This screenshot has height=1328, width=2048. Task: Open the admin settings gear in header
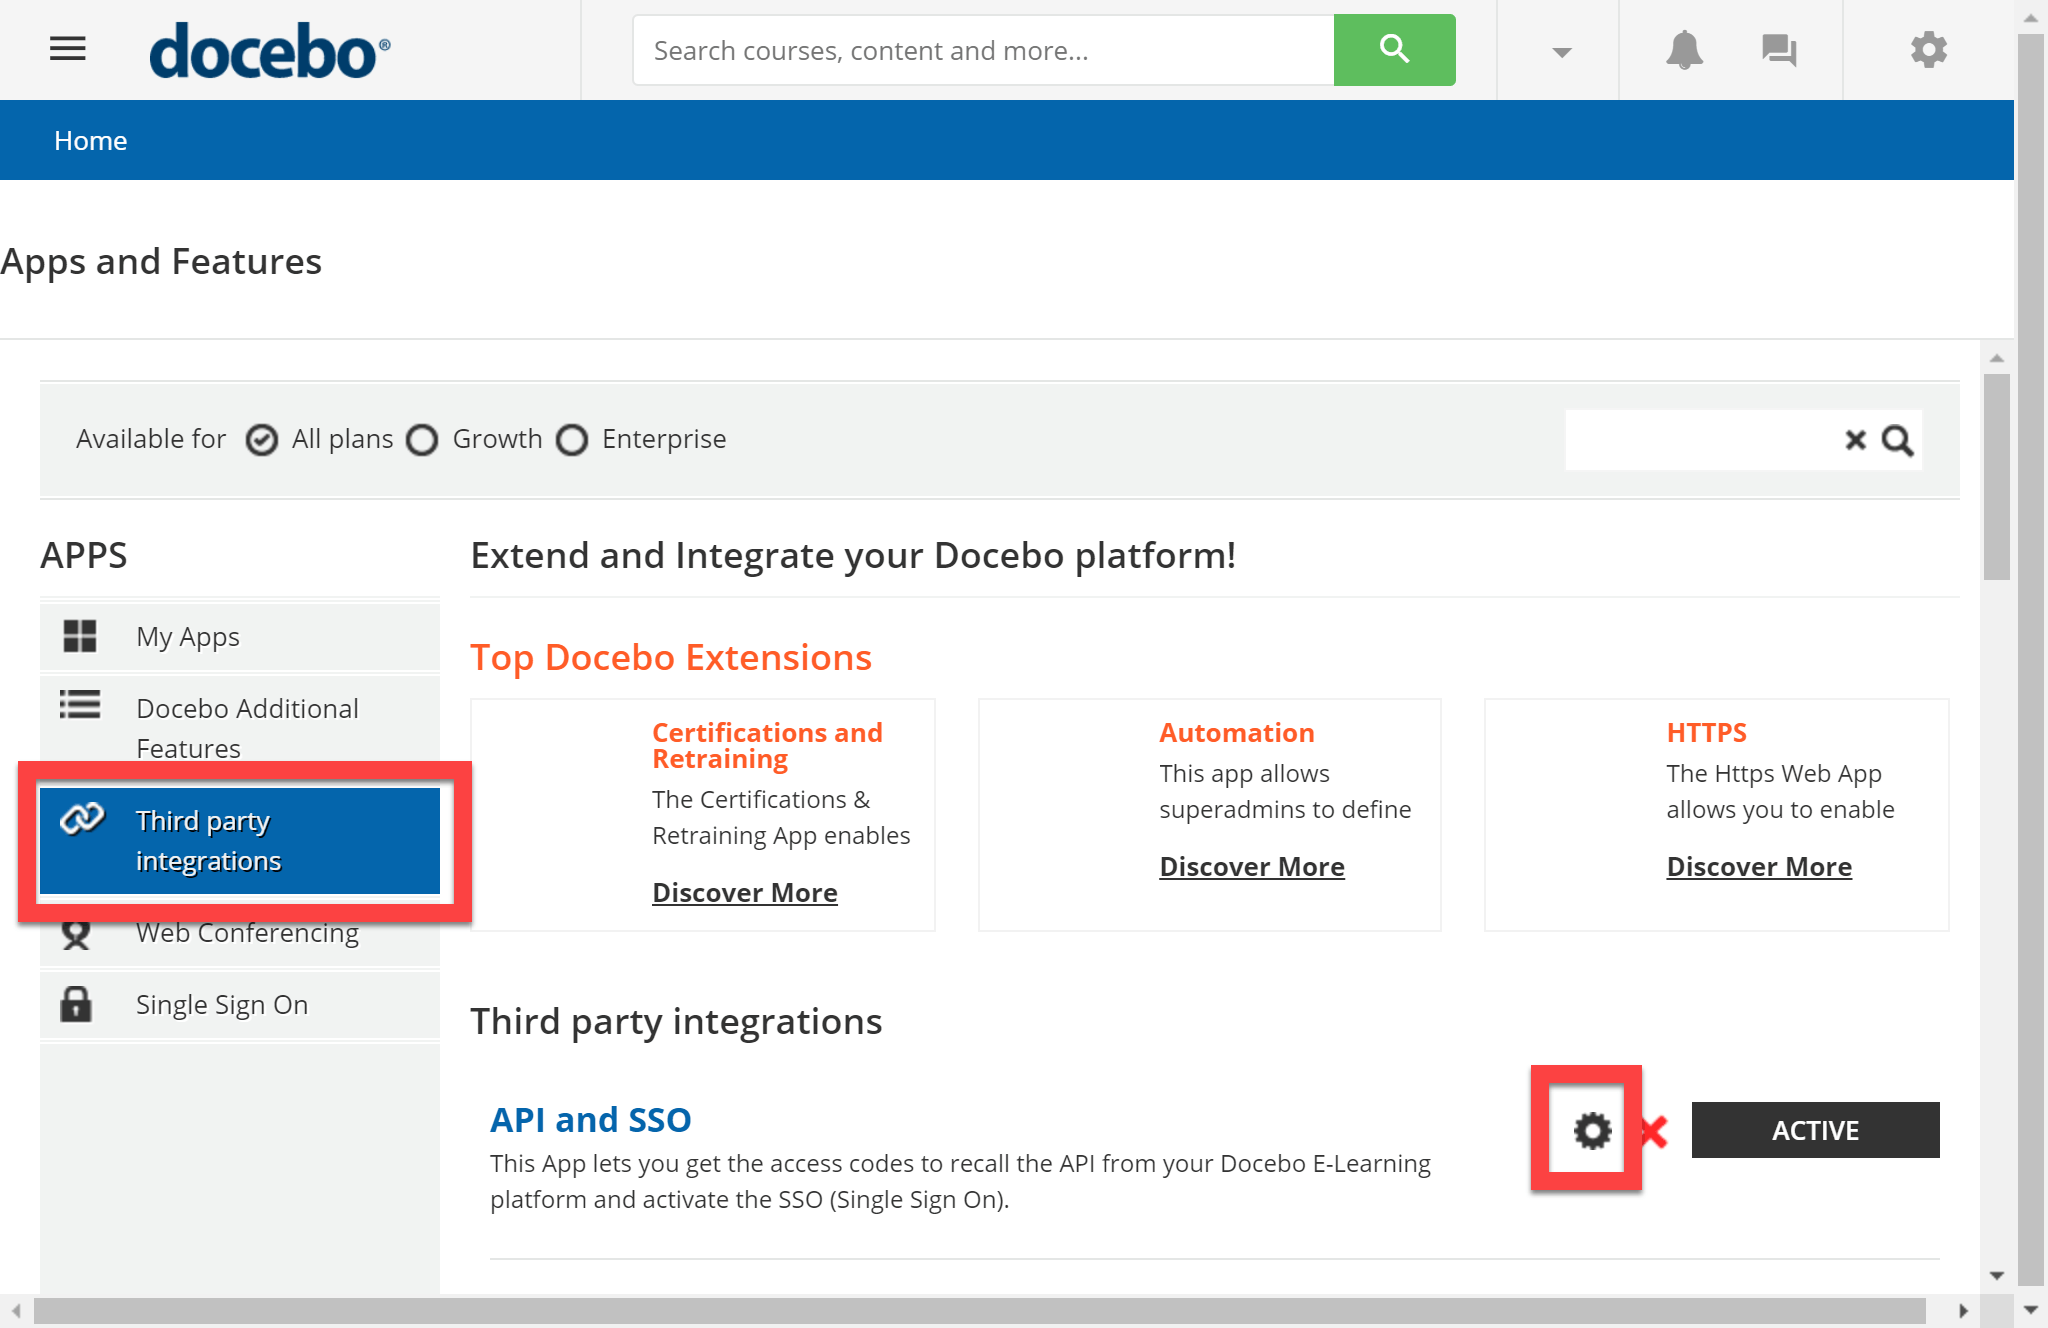coord(1929,50)
